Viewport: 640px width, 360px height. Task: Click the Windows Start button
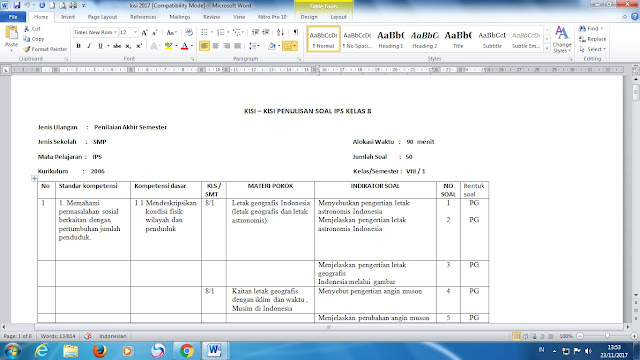point(12,351)
